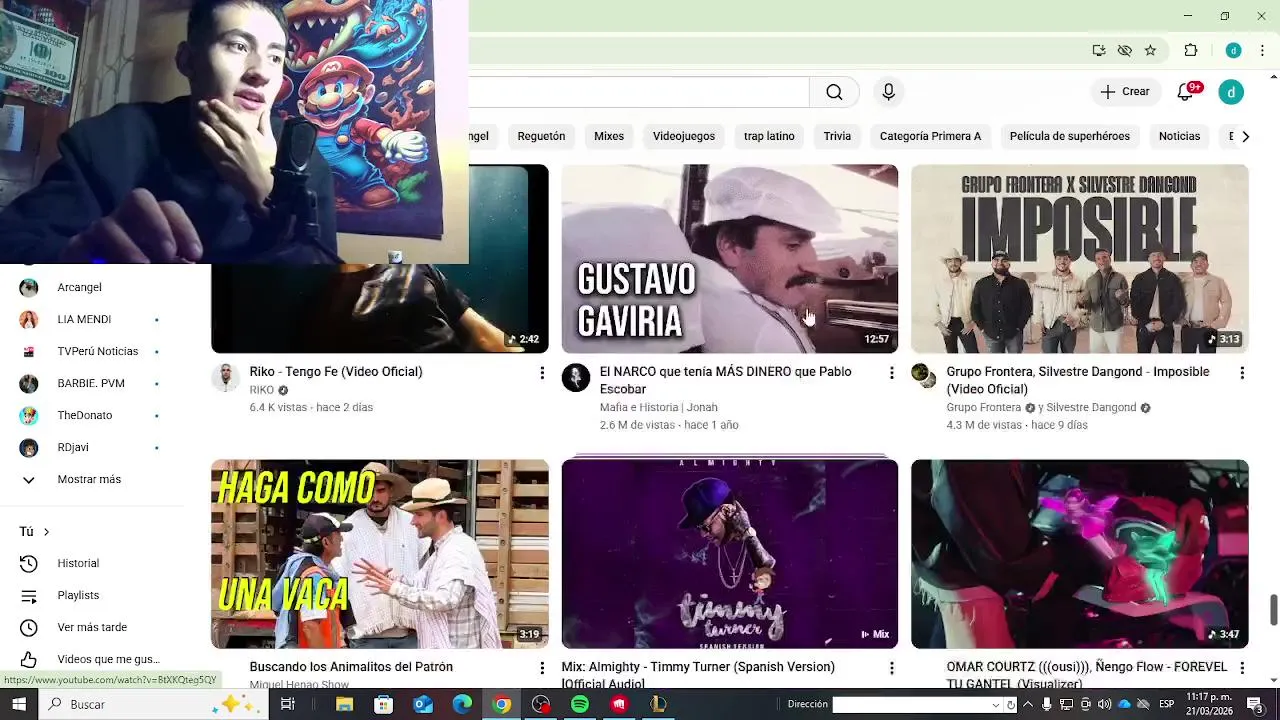Screen dimensions: 1280x720
Task: Open options menu for El NARCO video
Action: coord(892,373)
